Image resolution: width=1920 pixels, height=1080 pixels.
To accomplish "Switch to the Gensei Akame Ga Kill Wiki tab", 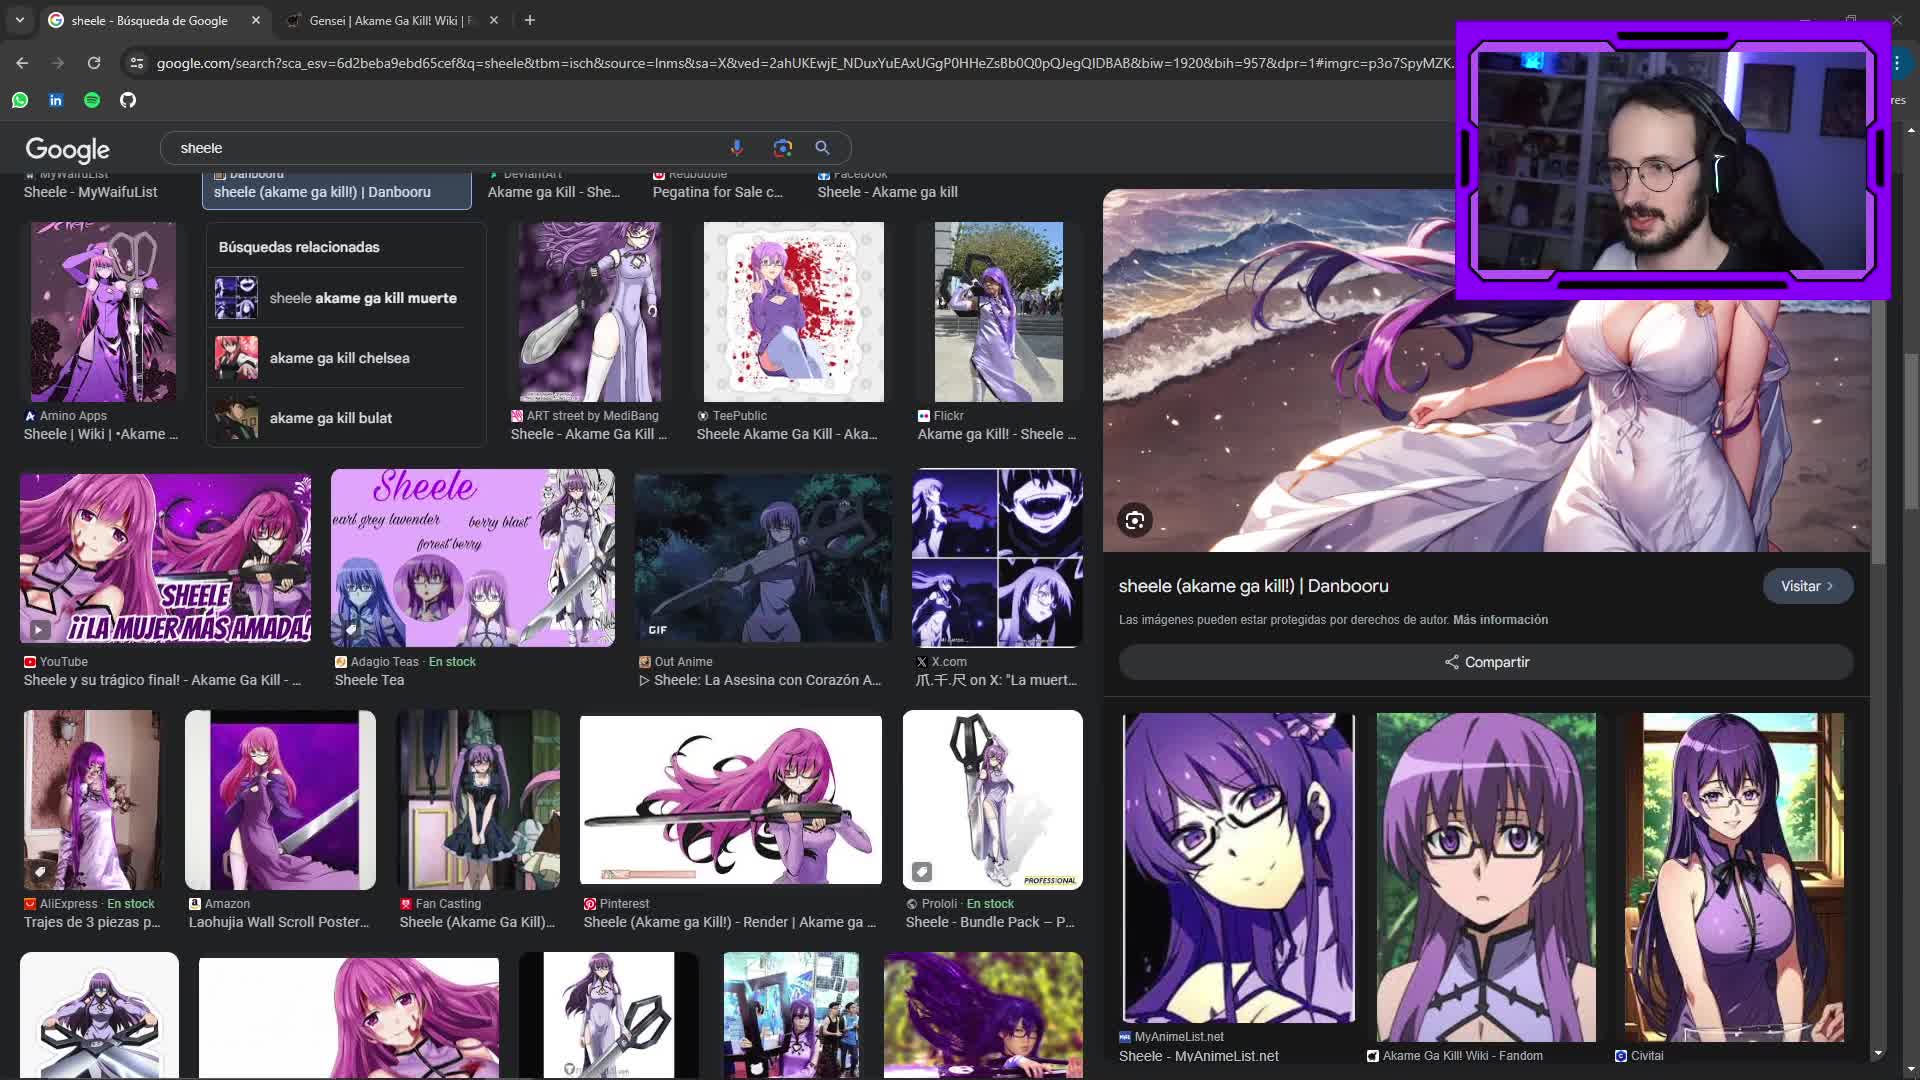I will click(x=390, y=20).
